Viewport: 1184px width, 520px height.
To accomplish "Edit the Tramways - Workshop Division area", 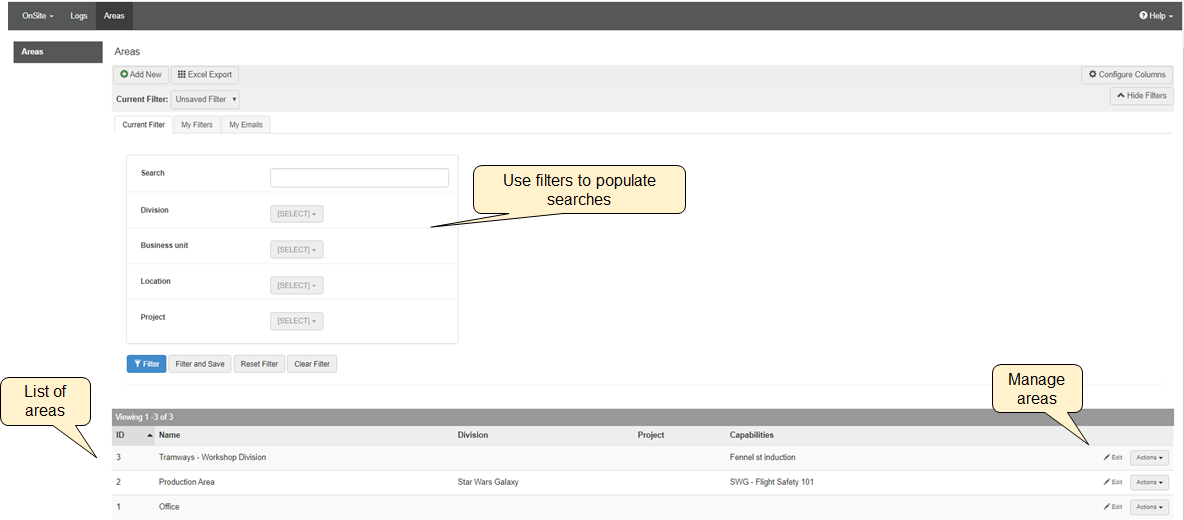I will (x=1113, y=458).
